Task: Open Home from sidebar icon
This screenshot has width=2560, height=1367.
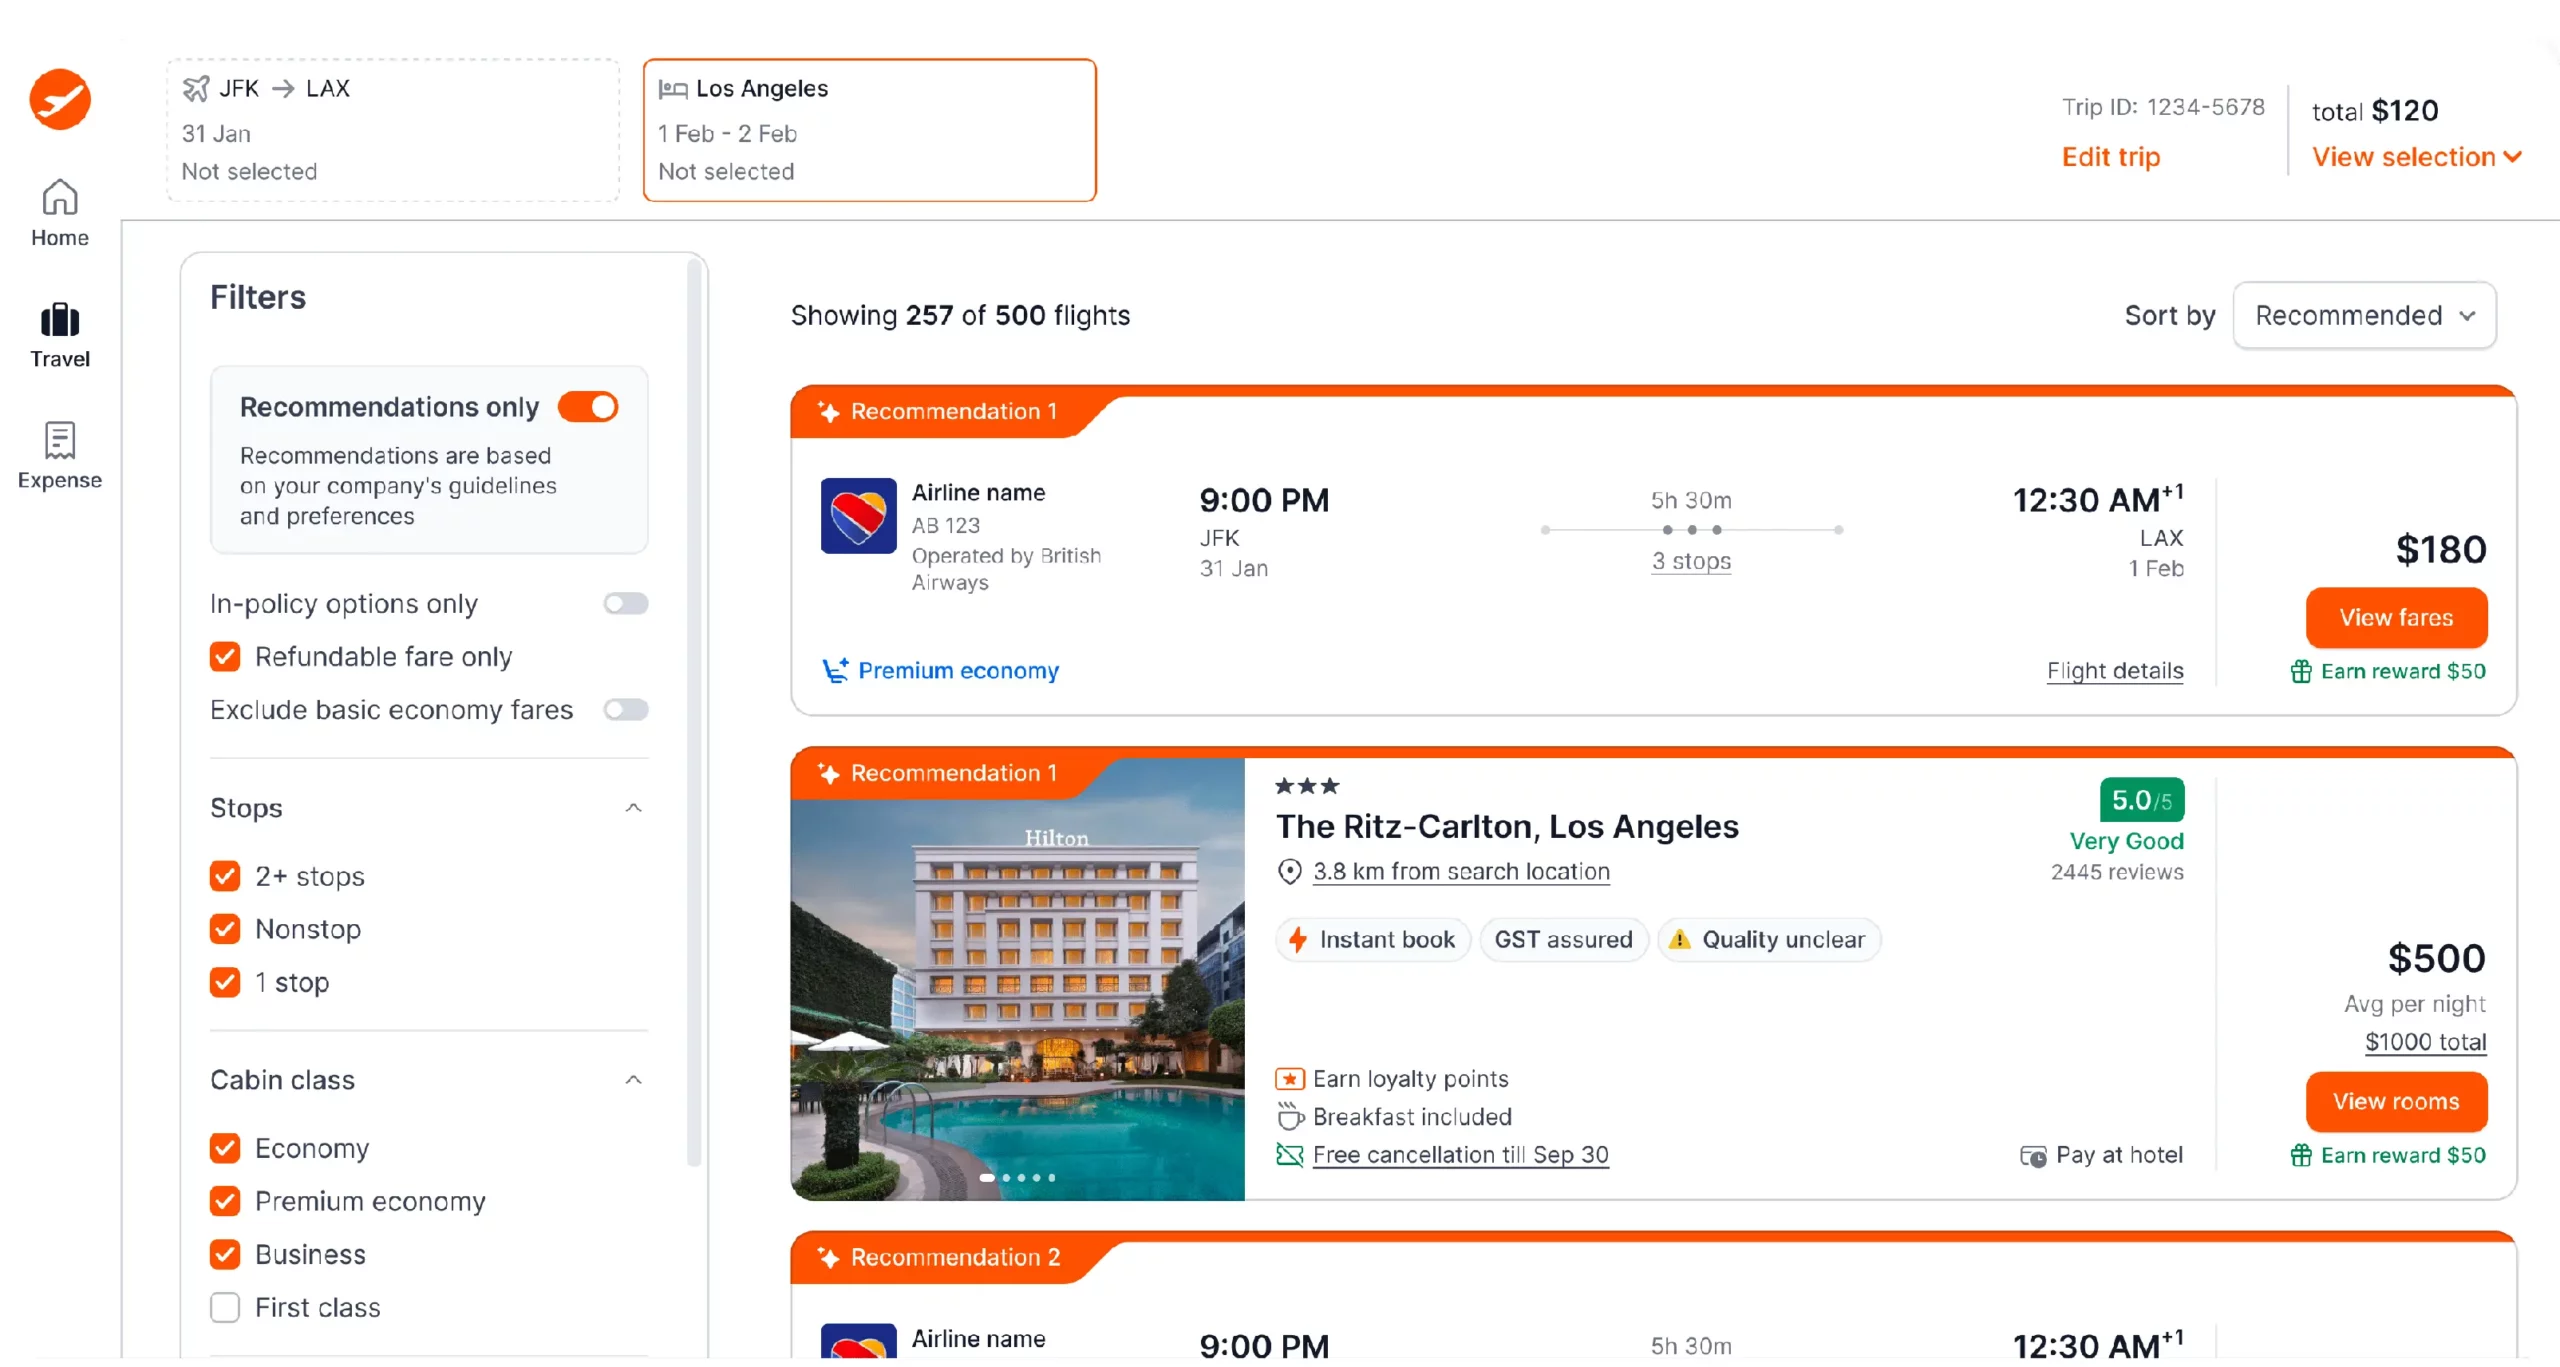Action: point(60,198)
